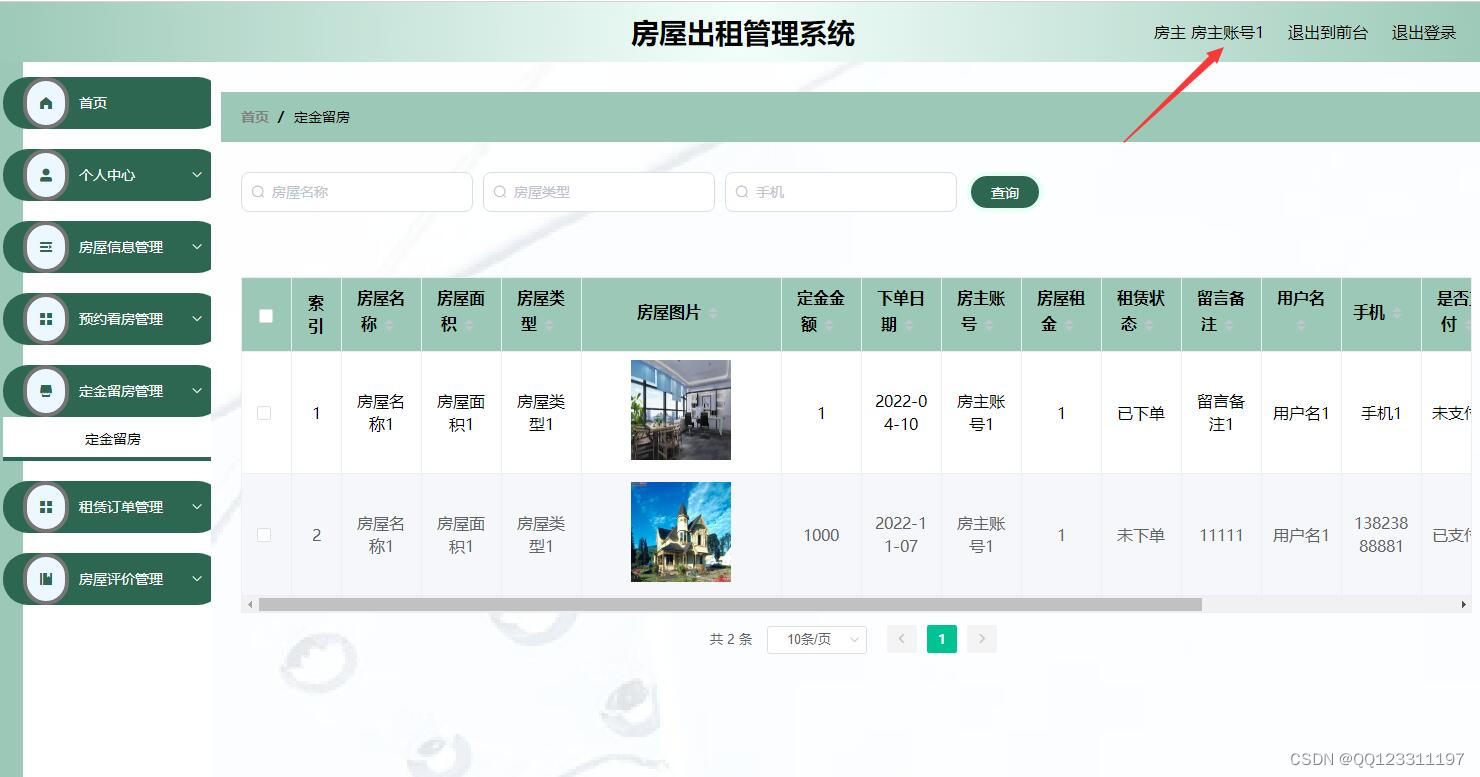Toggle the select-all header checkbox
Viewport: 1480px width, 777px height.
point(266,316)
